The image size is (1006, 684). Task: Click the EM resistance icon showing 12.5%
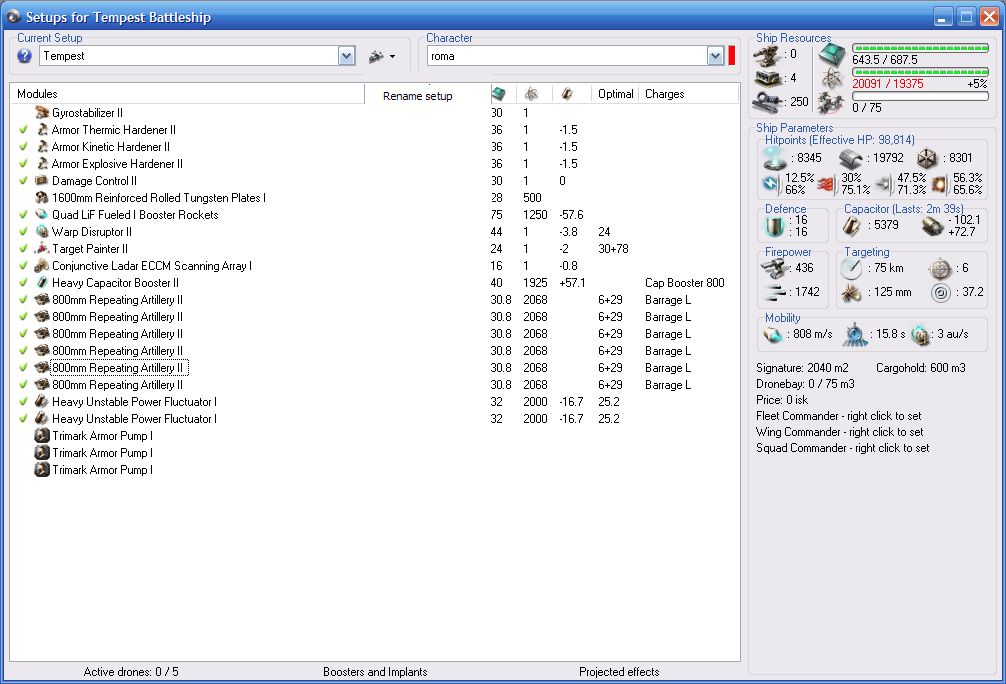(770, 184)
